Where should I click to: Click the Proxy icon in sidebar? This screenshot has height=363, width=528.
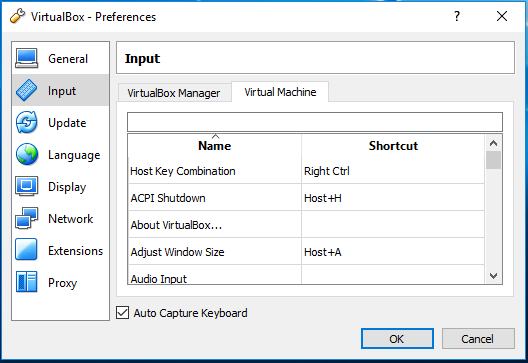click(27, 282)
